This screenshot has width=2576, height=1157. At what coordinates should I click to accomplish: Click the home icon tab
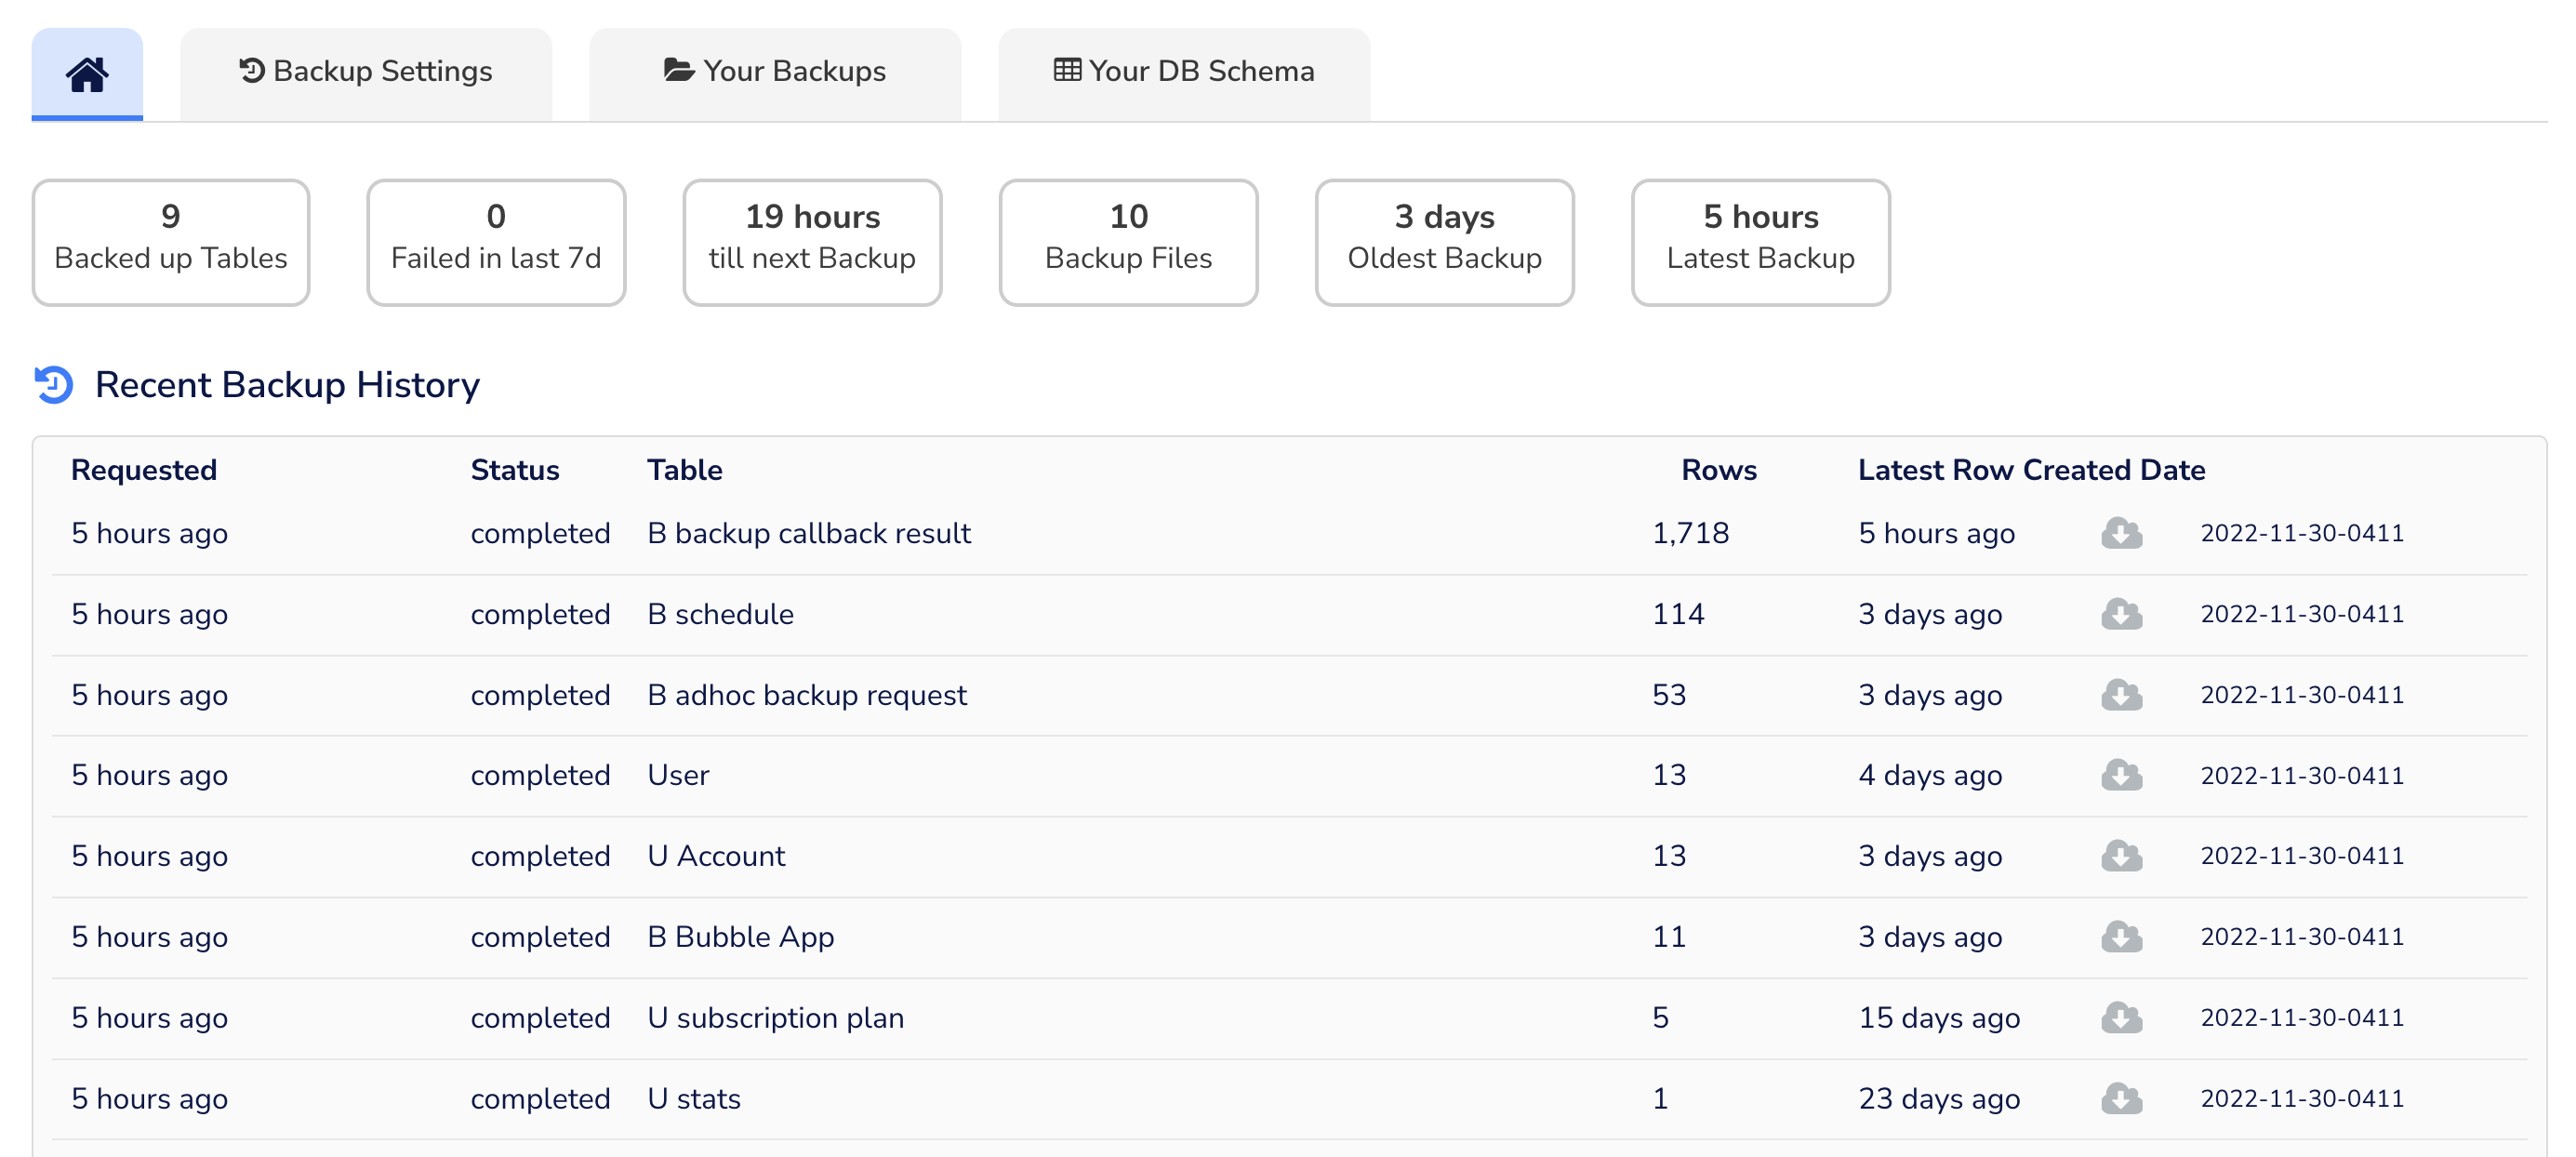click(x=87, y=74)
